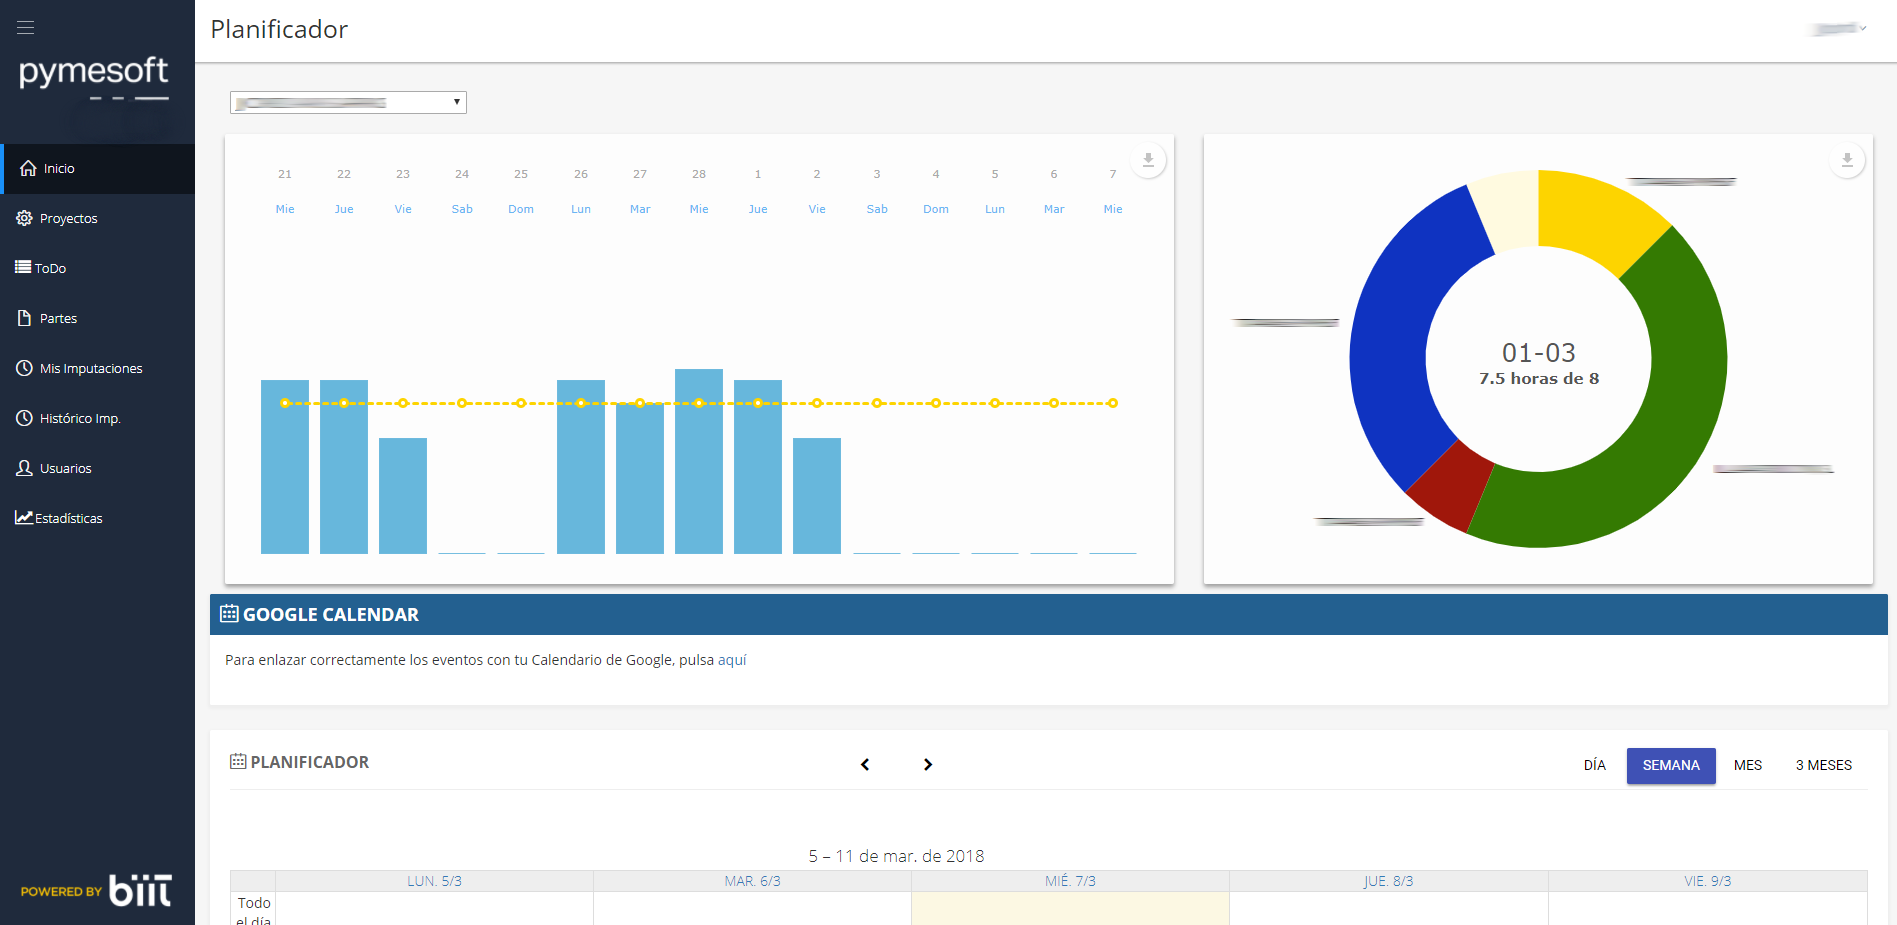Download the donut chart

(x=1847, y=160)
